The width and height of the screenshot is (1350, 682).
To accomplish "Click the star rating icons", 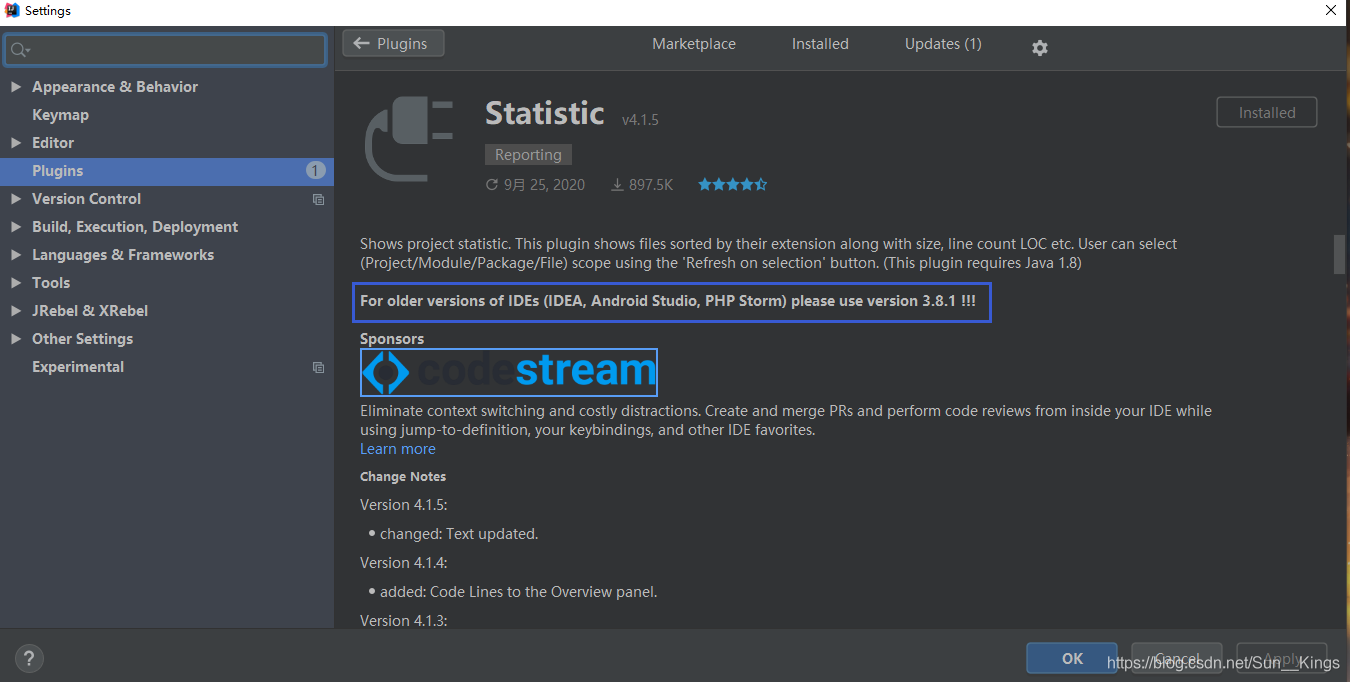I will tap(732, 184).
